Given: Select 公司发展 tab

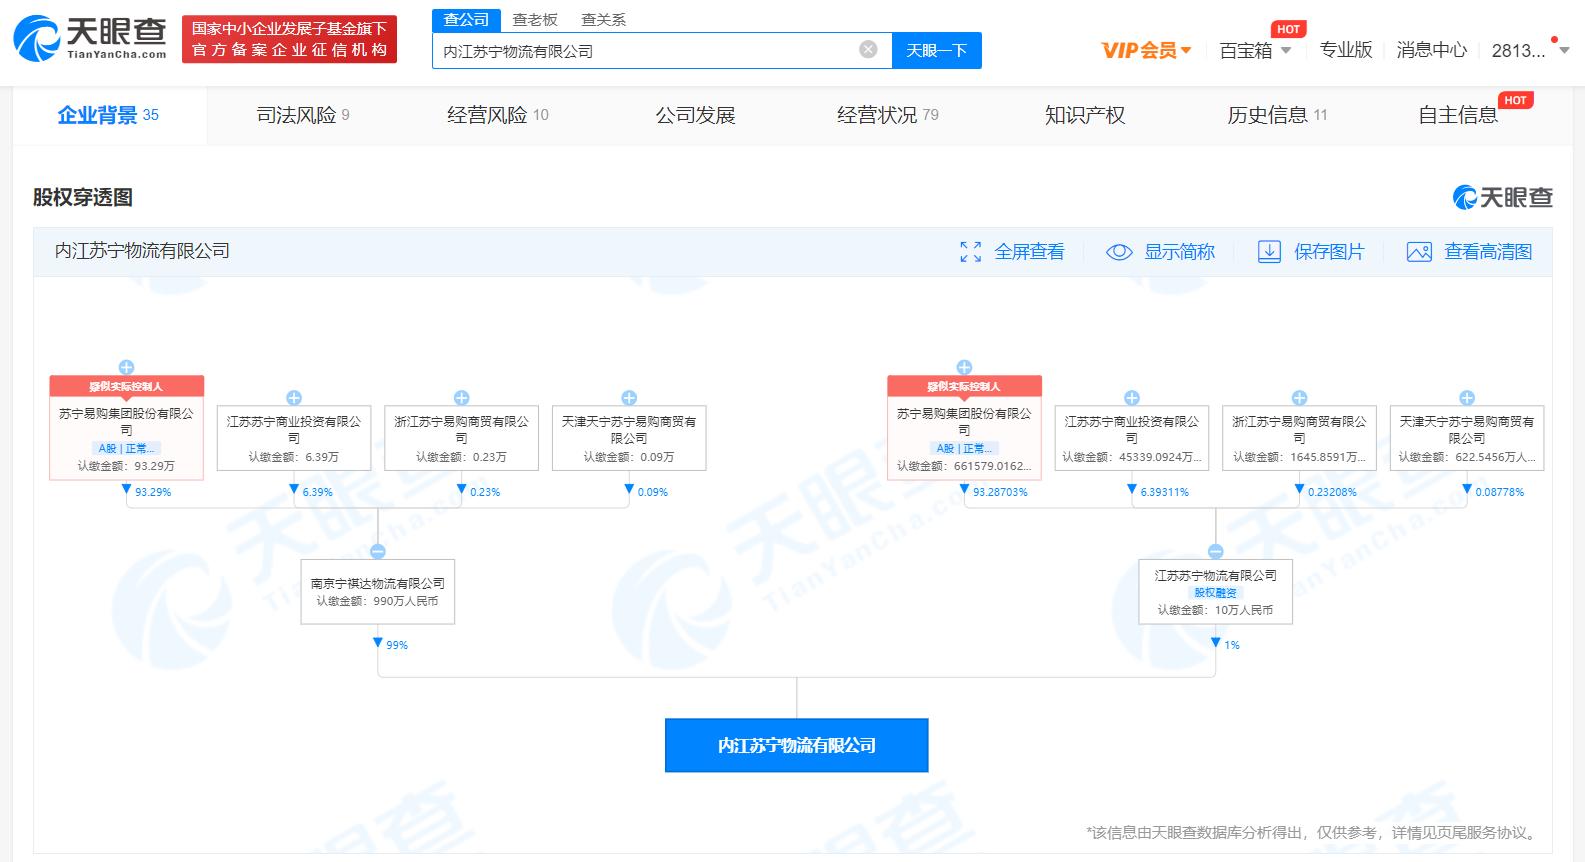Looking at the screenshot, I should [695, 115].
